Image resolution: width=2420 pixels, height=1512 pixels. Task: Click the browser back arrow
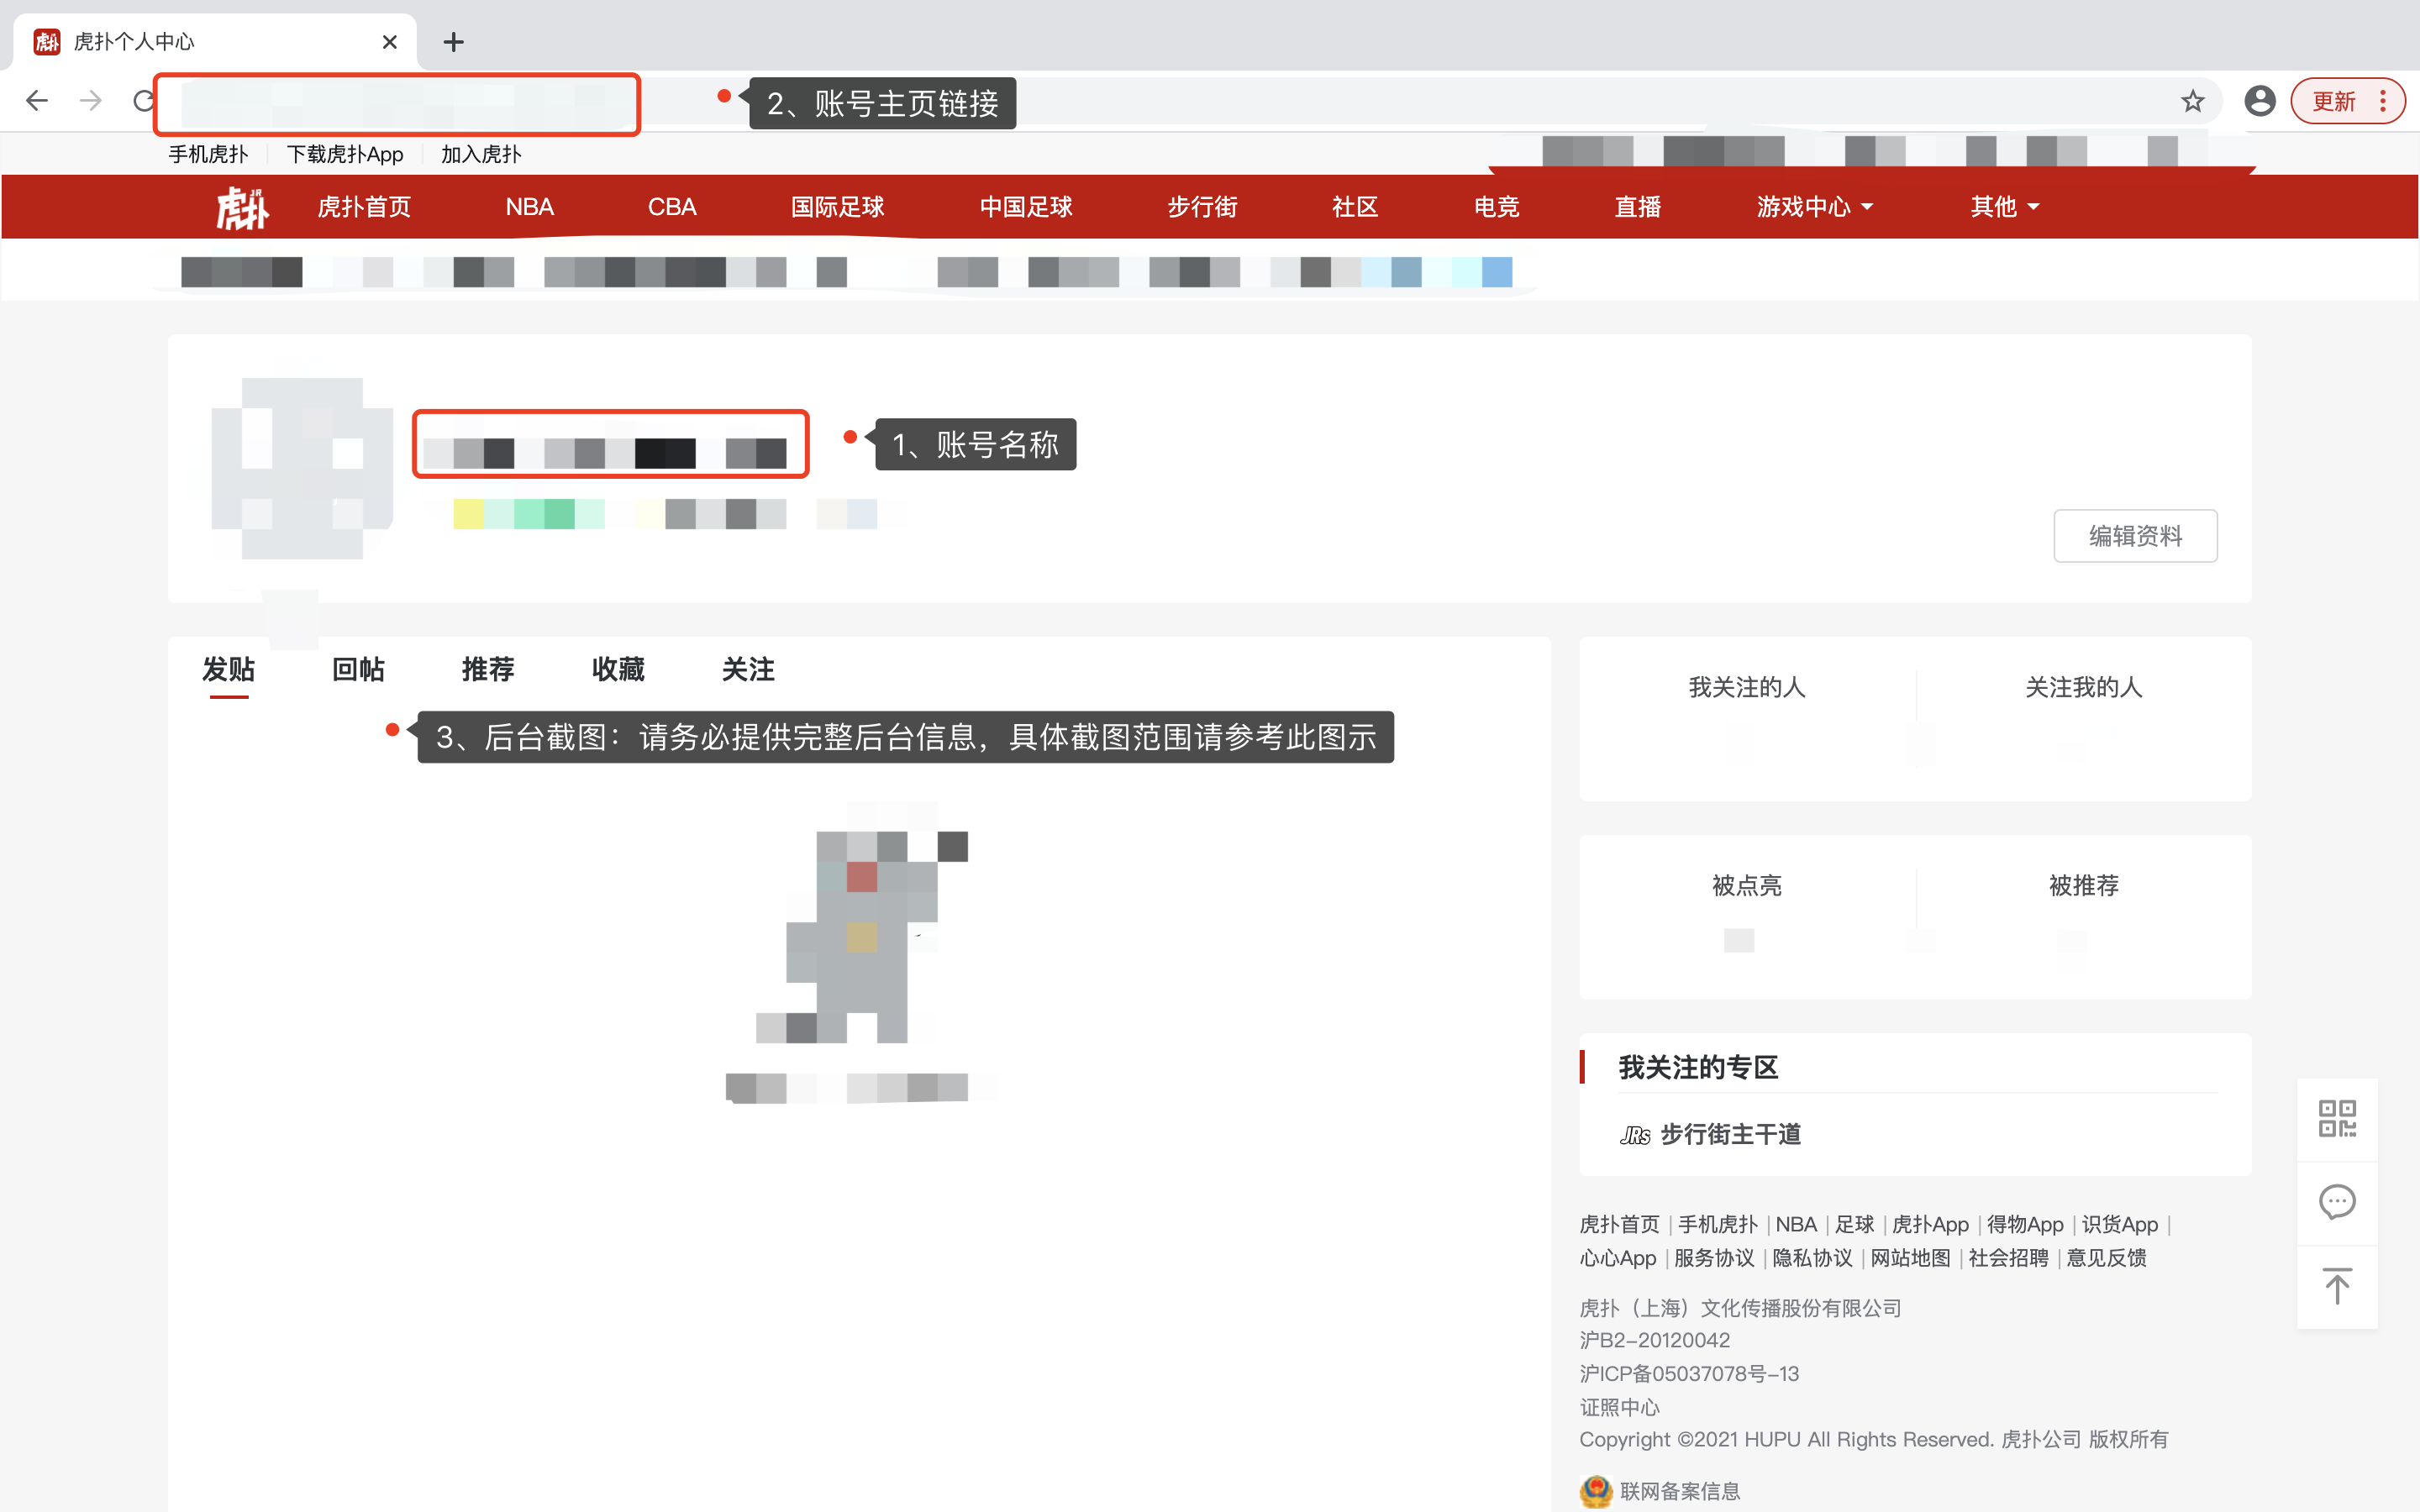[37, 100]
